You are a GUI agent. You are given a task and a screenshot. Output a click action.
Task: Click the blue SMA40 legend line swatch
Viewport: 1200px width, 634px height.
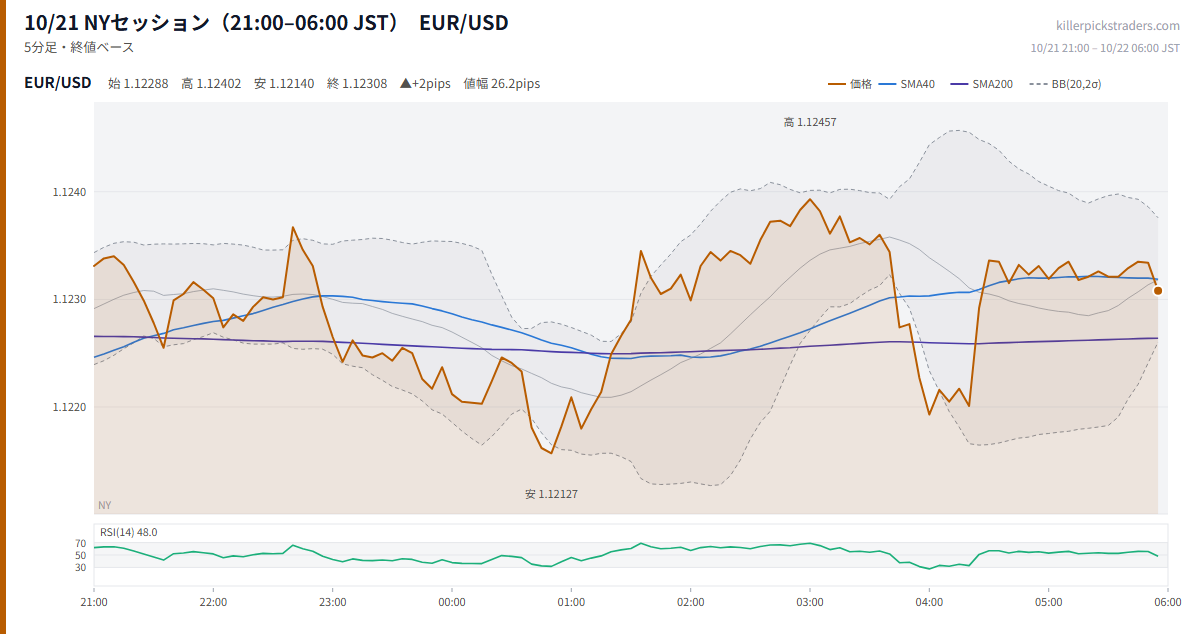[887, 84]
